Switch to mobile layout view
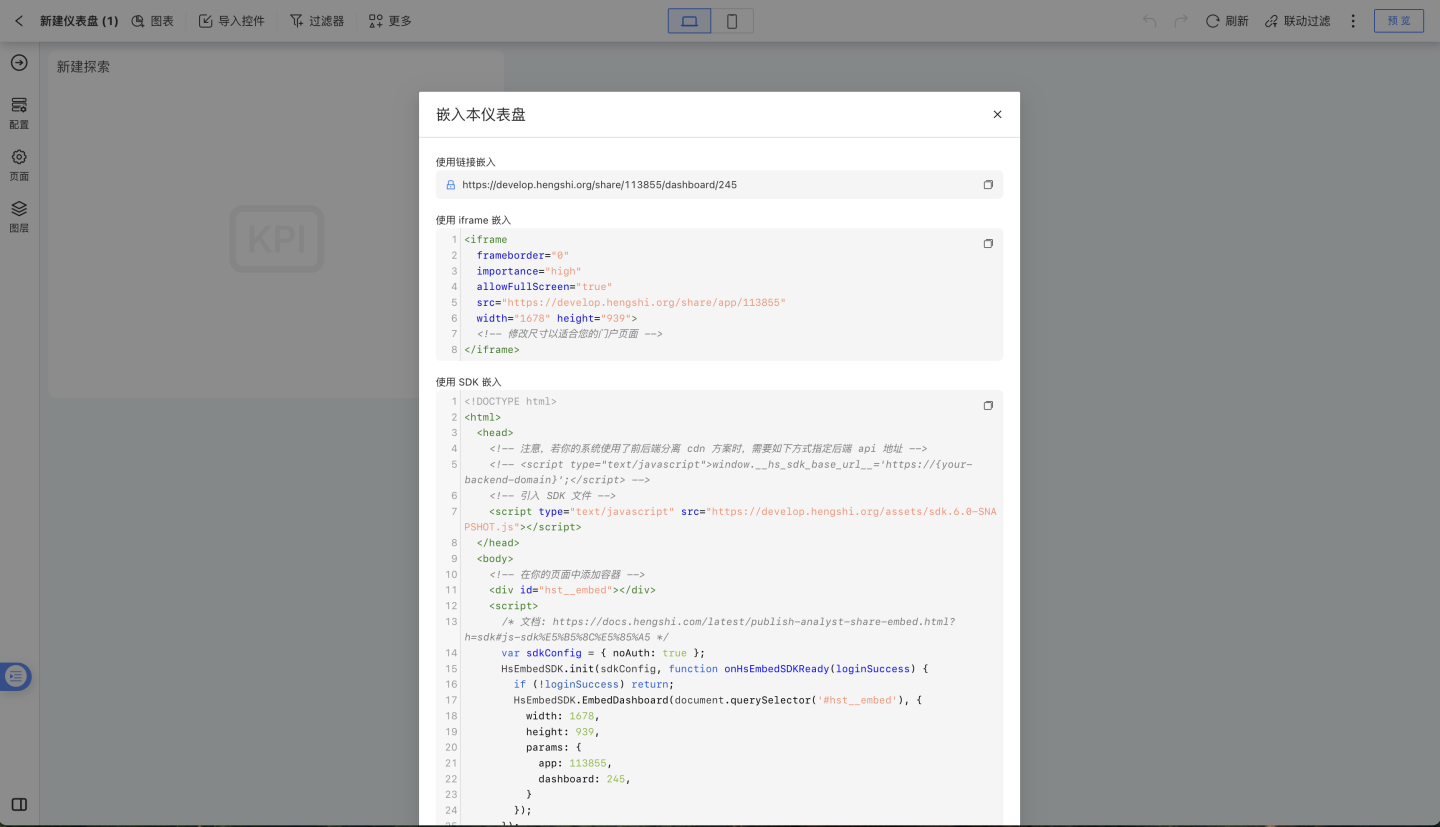 [x=732, y=21]
